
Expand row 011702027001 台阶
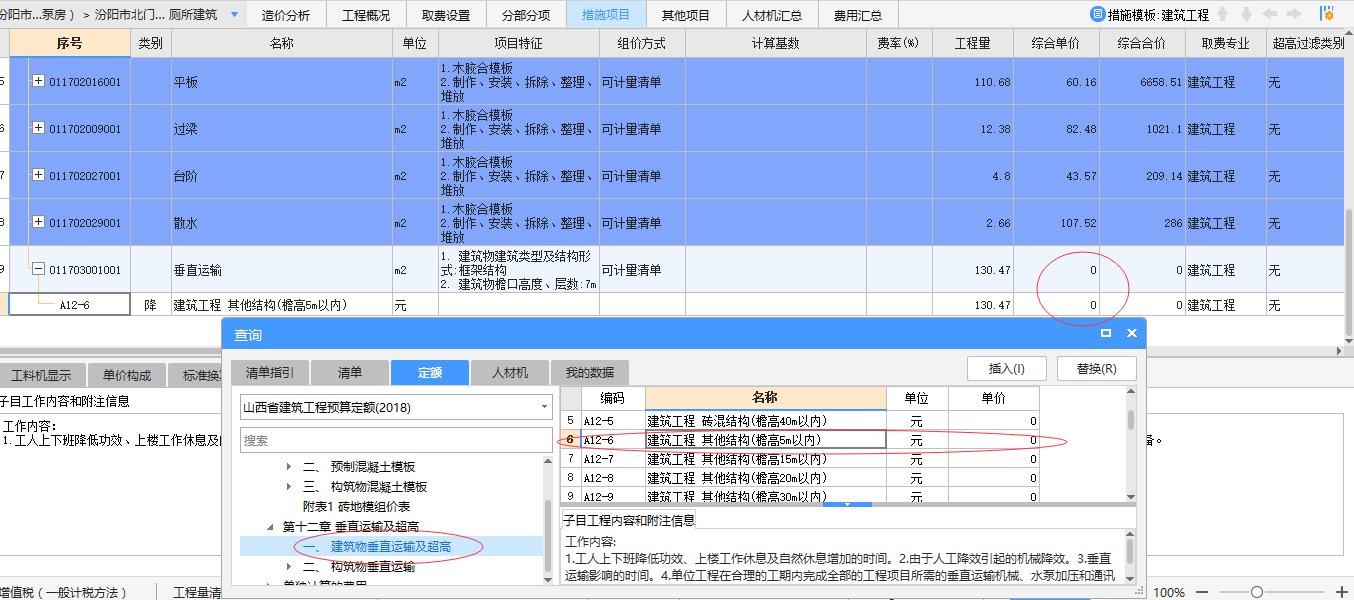coord(39,175)
